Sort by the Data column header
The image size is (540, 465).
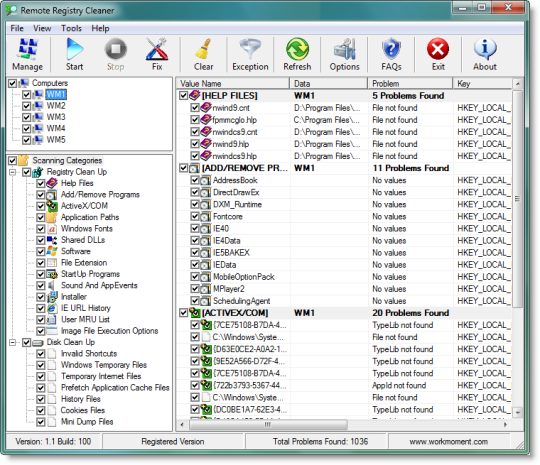tap(329, 83)
